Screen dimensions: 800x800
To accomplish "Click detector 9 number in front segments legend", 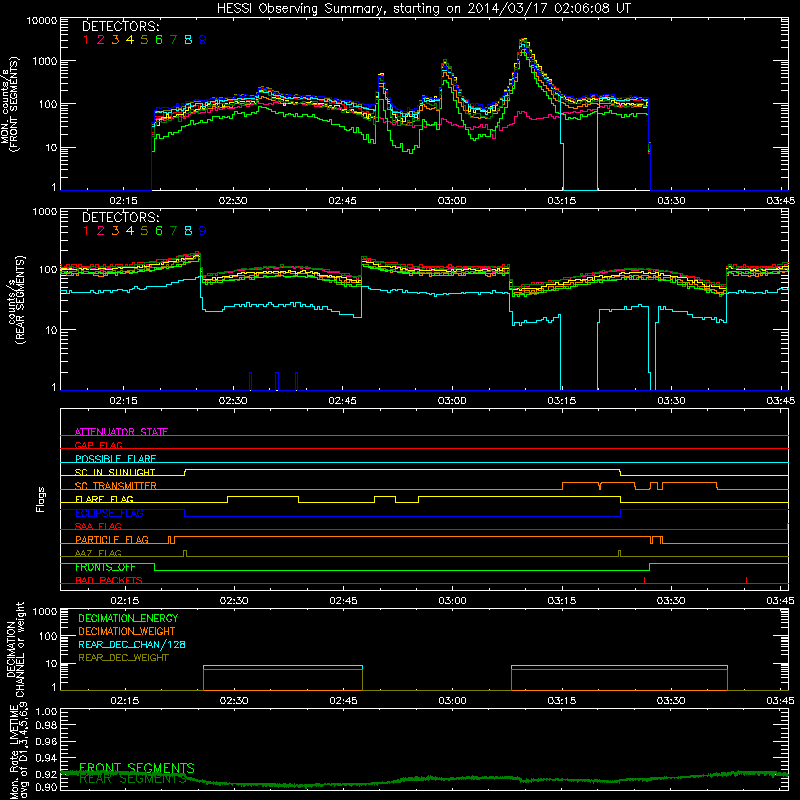I will coord(203,40).
